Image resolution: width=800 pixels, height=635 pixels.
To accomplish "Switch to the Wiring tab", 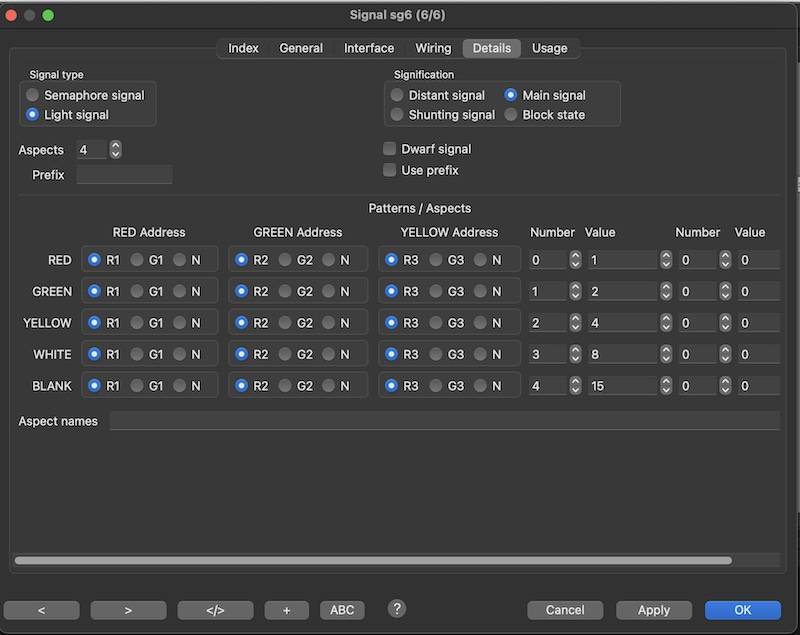I will [x=433, y=48].
